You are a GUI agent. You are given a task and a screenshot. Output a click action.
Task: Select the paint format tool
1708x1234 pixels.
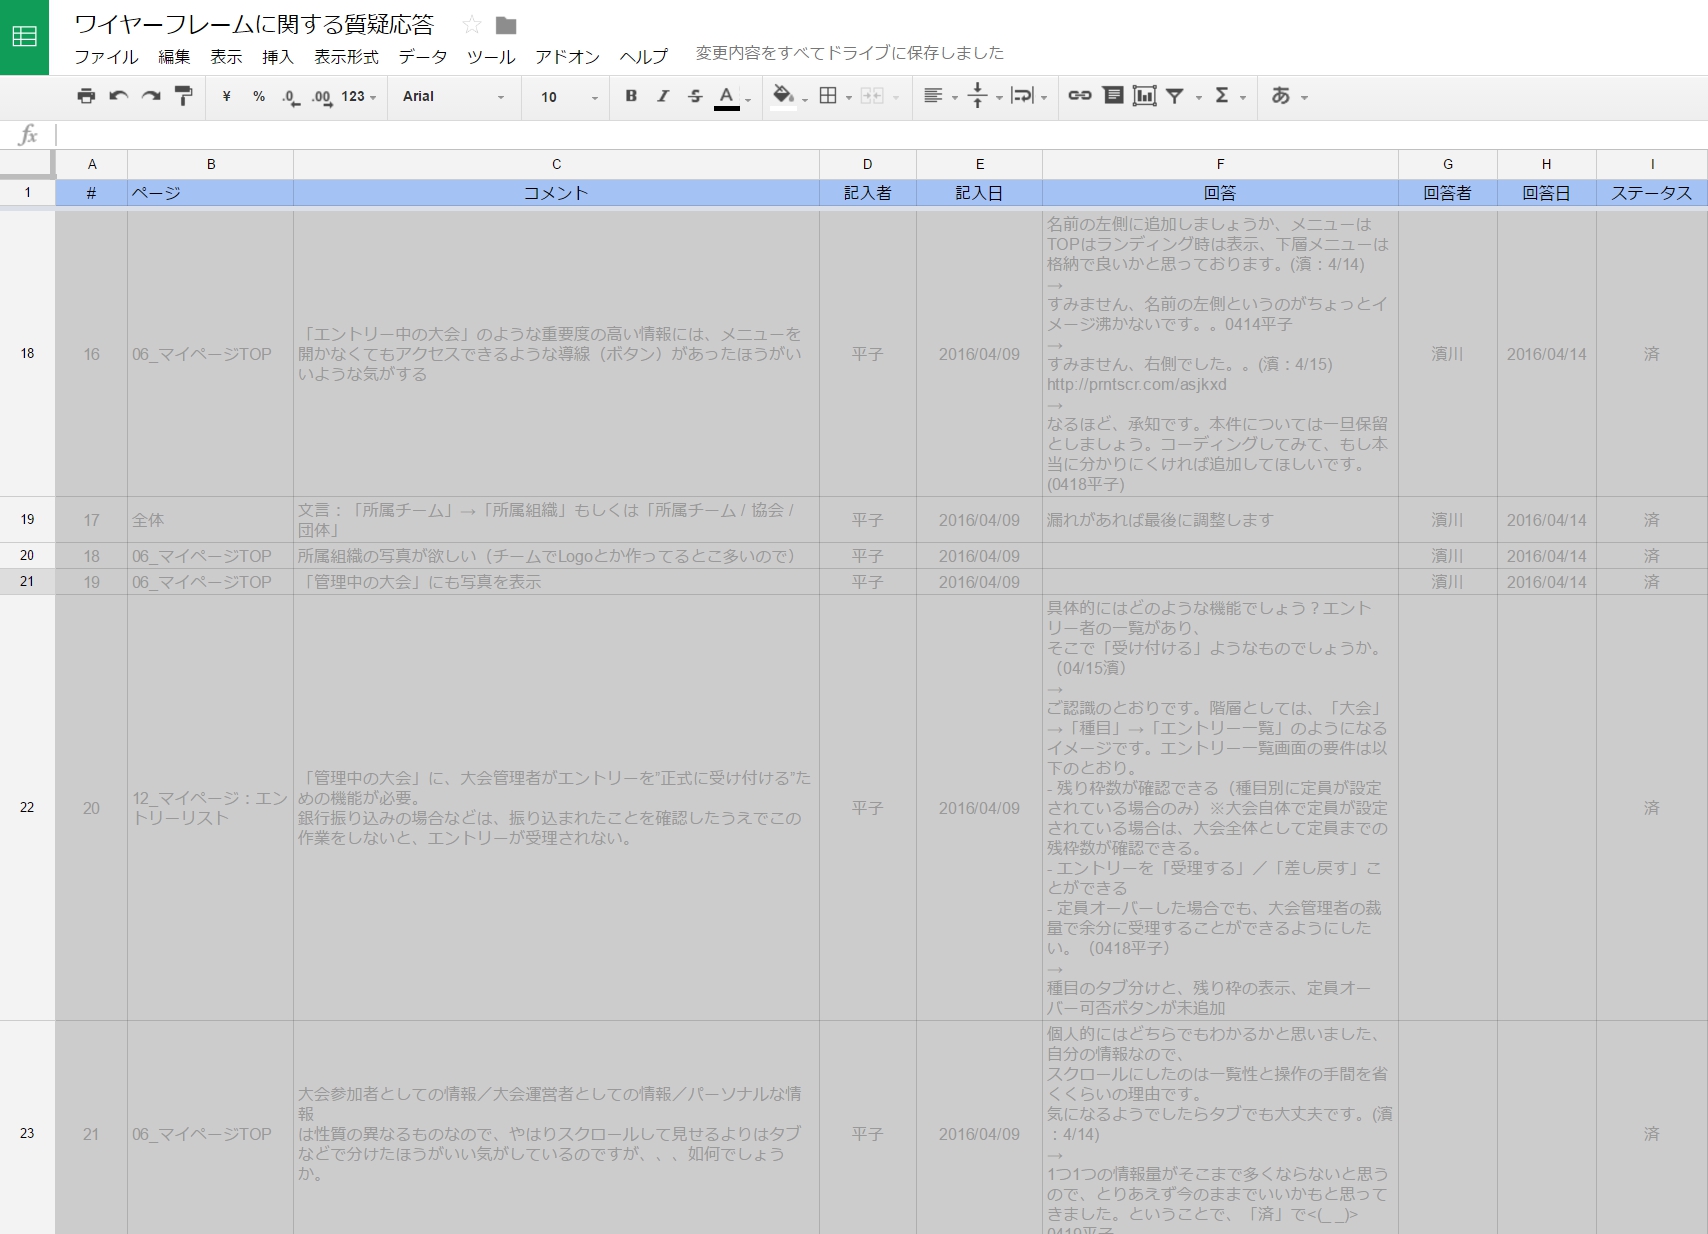pos(183,96)
